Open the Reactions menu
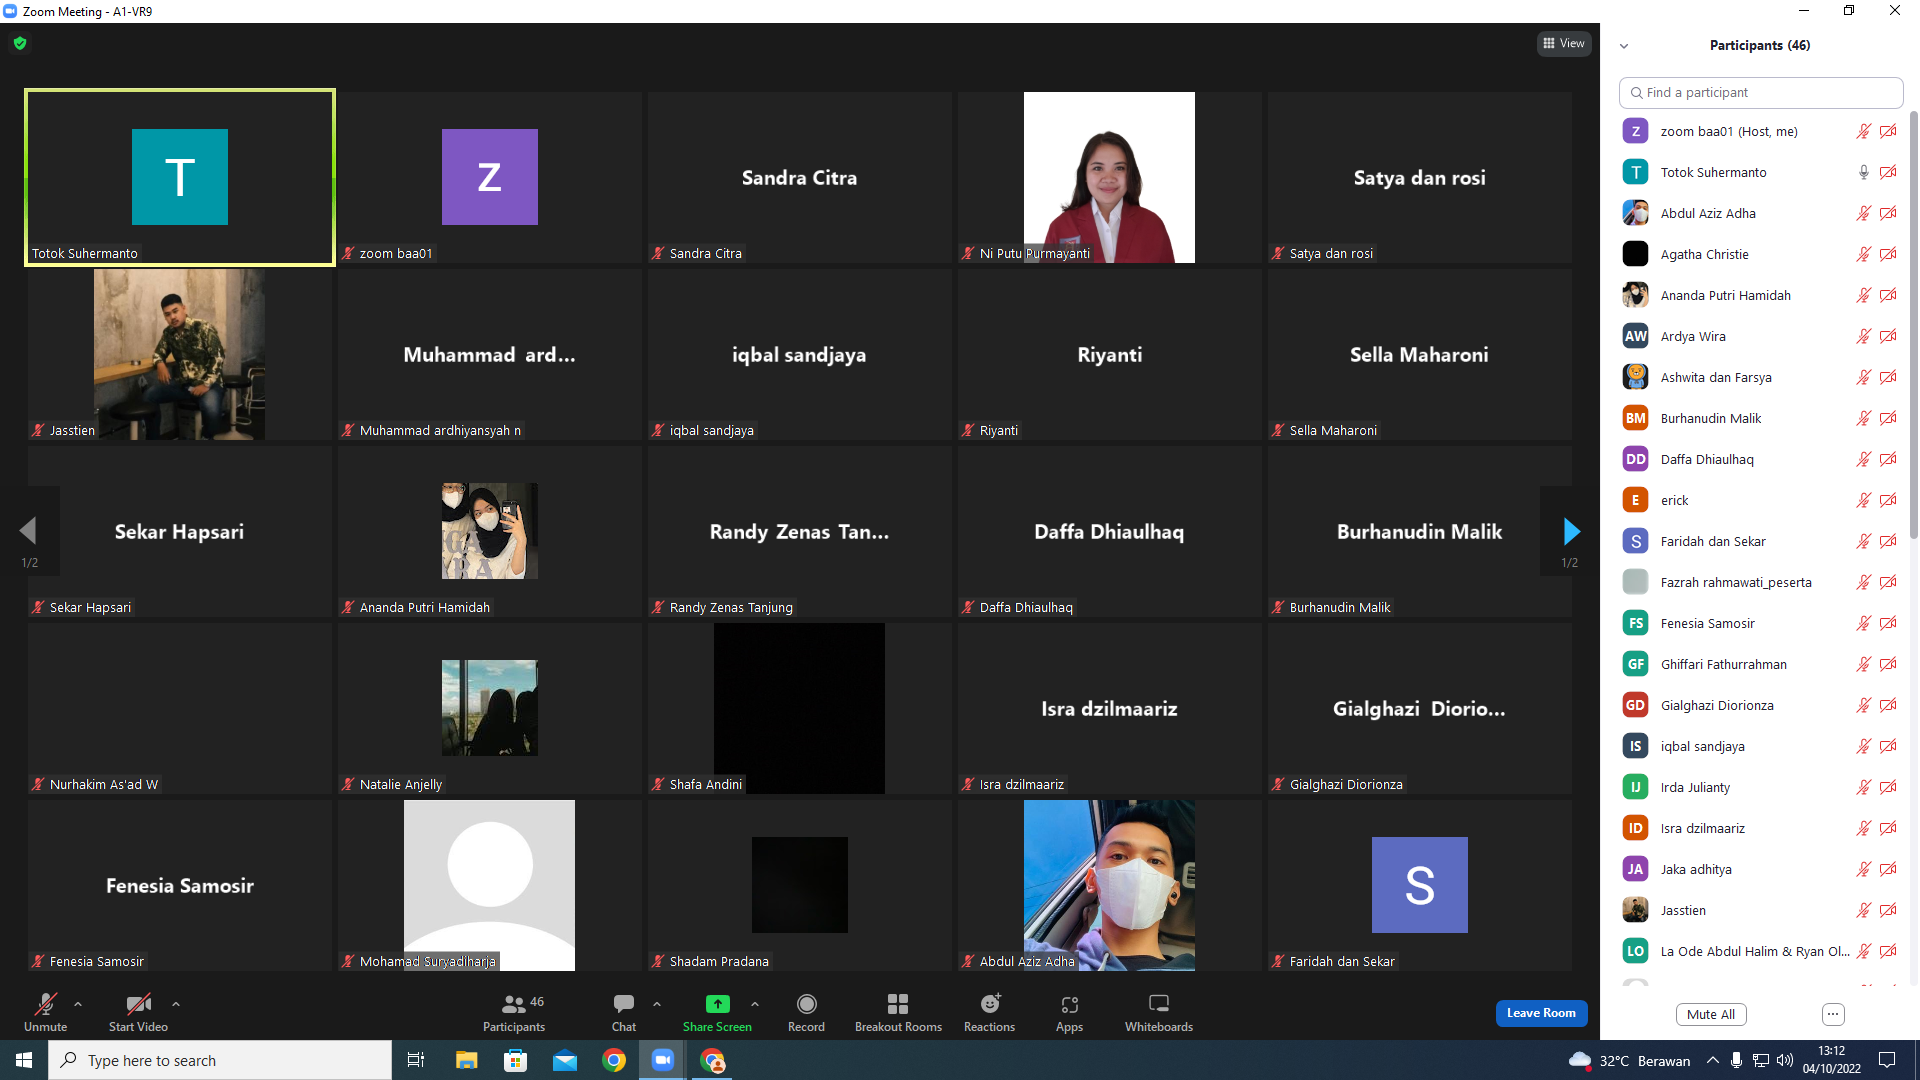This screenshot has height=1080, width=1920. pyautogui.click(x=989, y=1012)
